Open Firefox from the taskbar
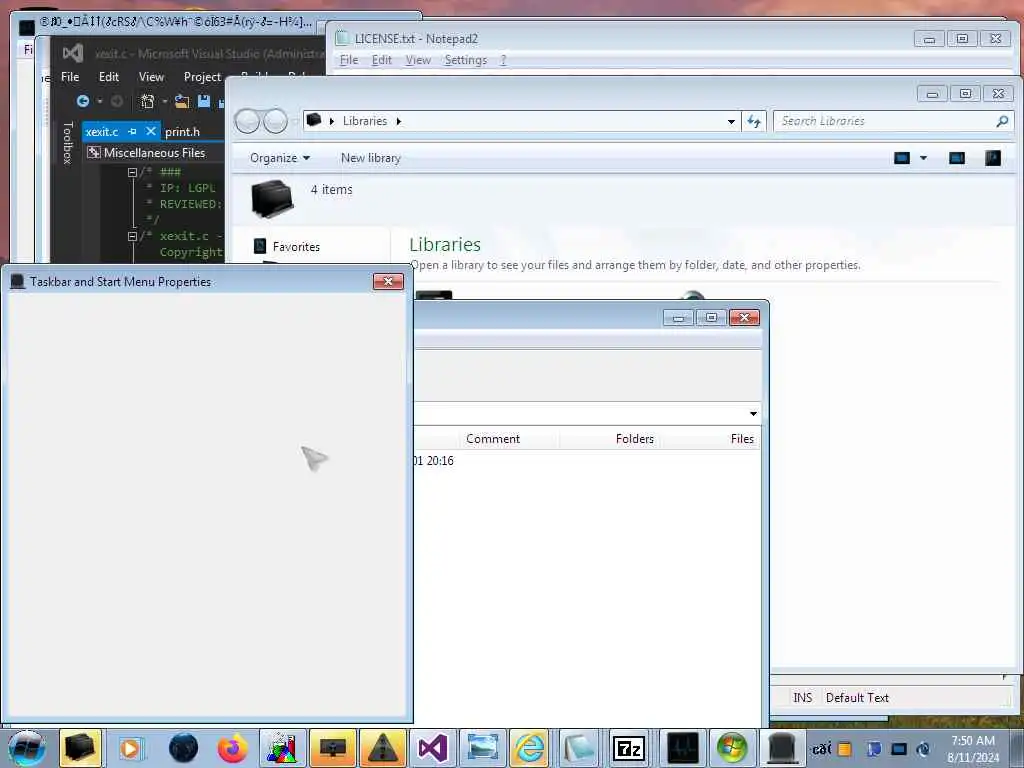1024x768 pixels. 232,748
